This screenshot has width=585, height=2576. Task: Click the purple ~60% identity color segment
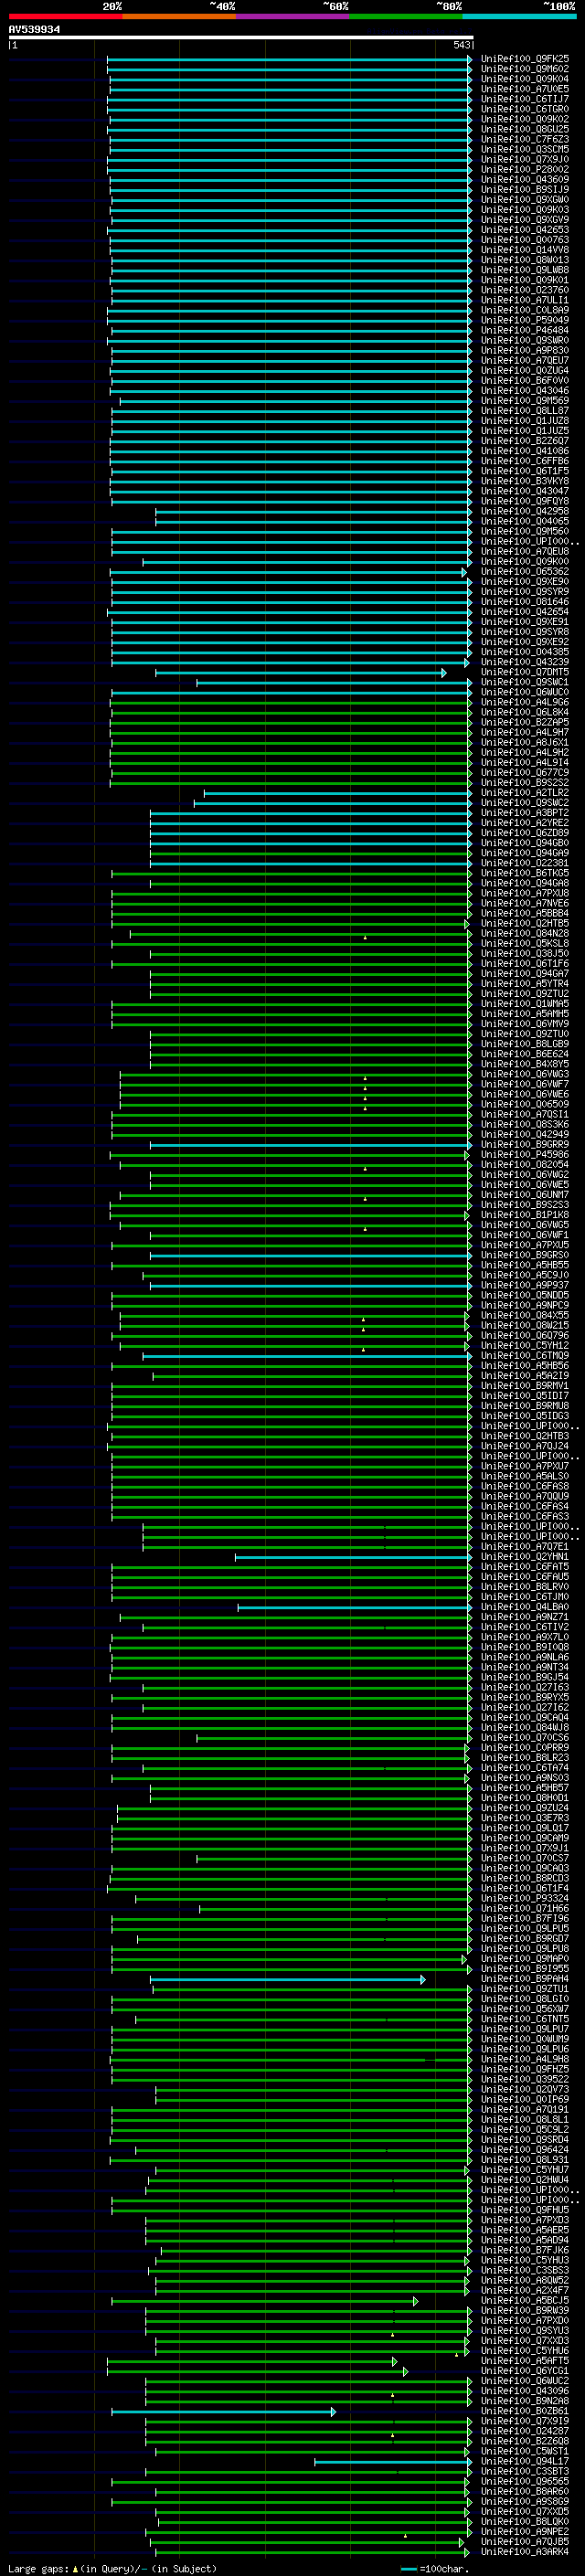pyautogui.click(x=293, y=16)
